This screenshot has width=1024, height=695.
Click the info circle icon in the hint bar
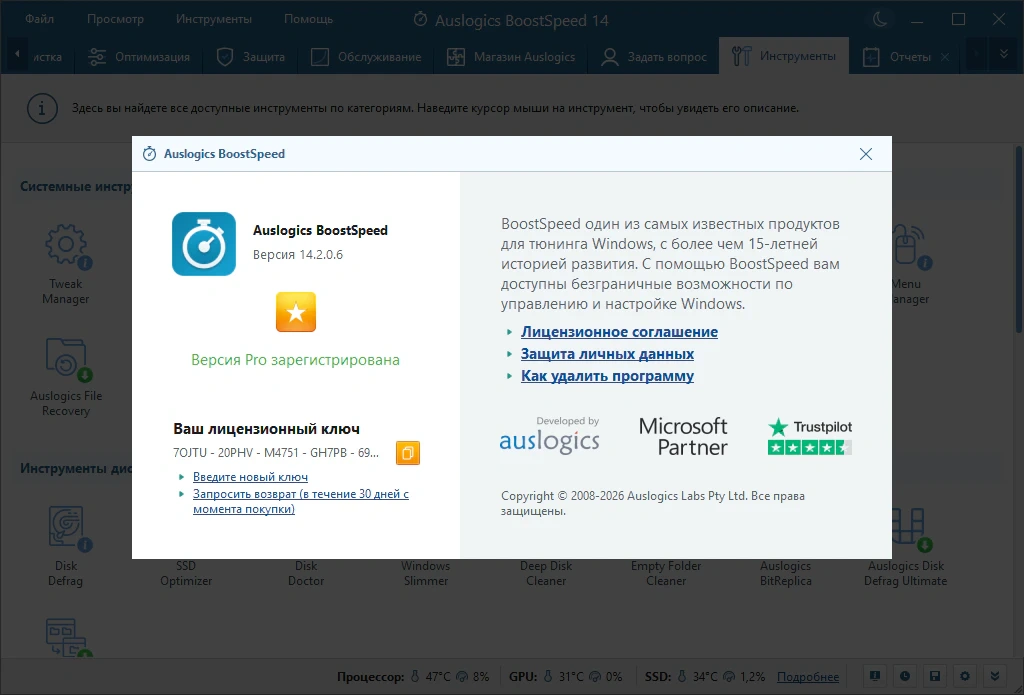pos(42,108)
